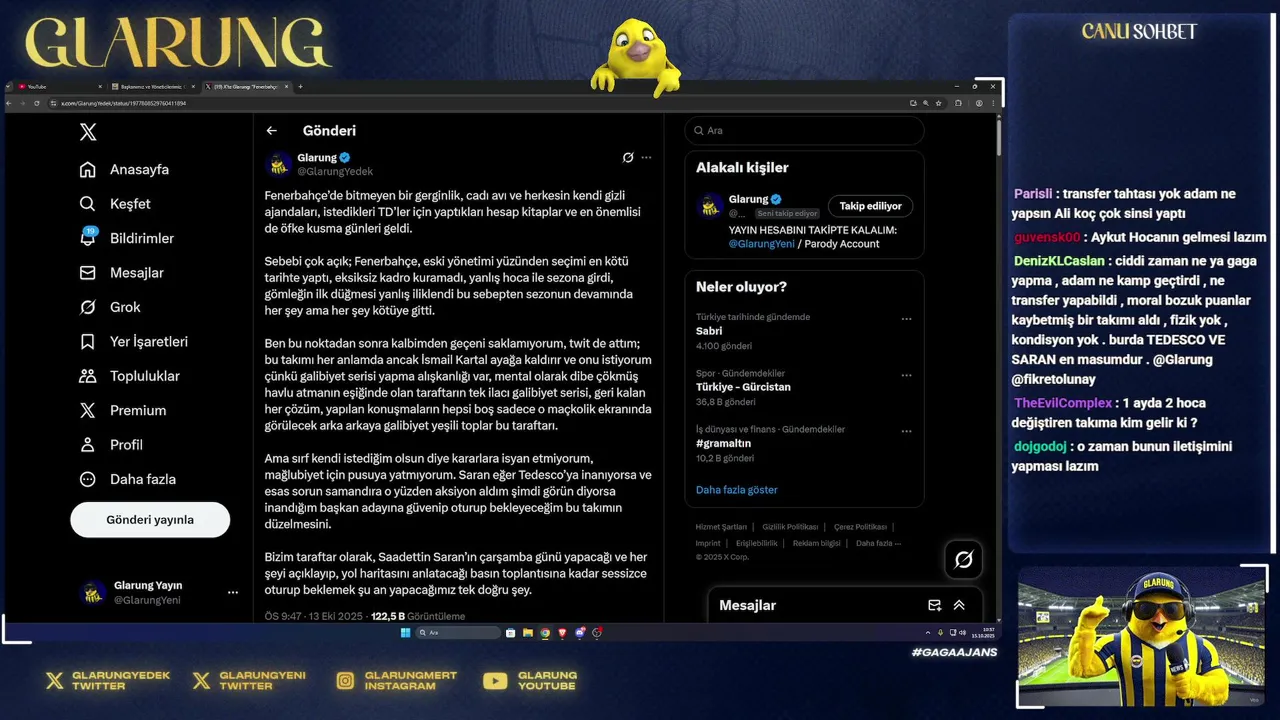
Task: Open the #gramaltın trend
Action: [723, 443]
